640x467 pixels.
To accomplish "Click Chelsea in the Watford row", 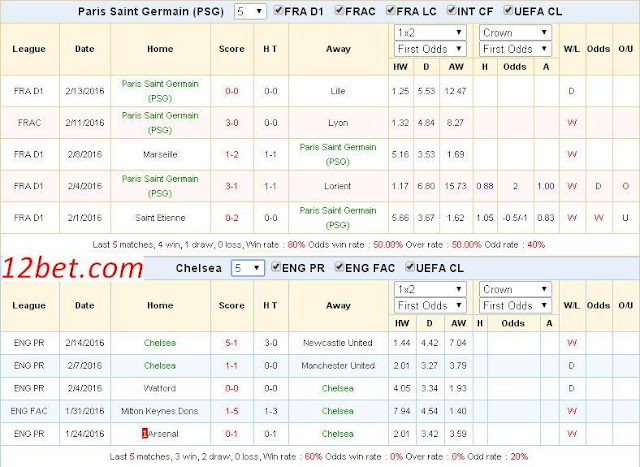I will click(338, 388).
